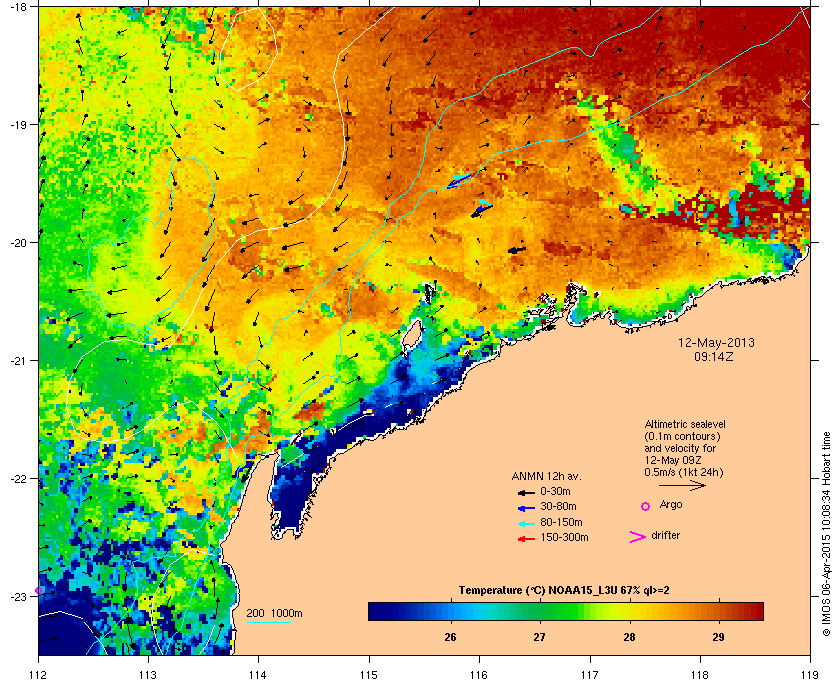Click the colorbar tick label 26

point(451,637)
